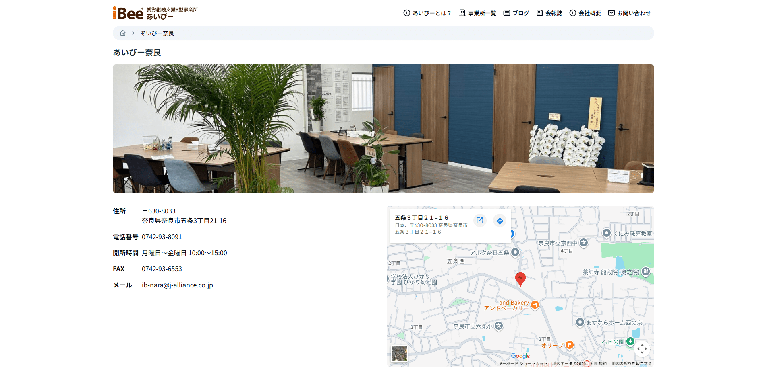Image resolution: width=767 pixels, height=375 pixels.
Task: Click the email address link next to メール
Action: [177, 285]
